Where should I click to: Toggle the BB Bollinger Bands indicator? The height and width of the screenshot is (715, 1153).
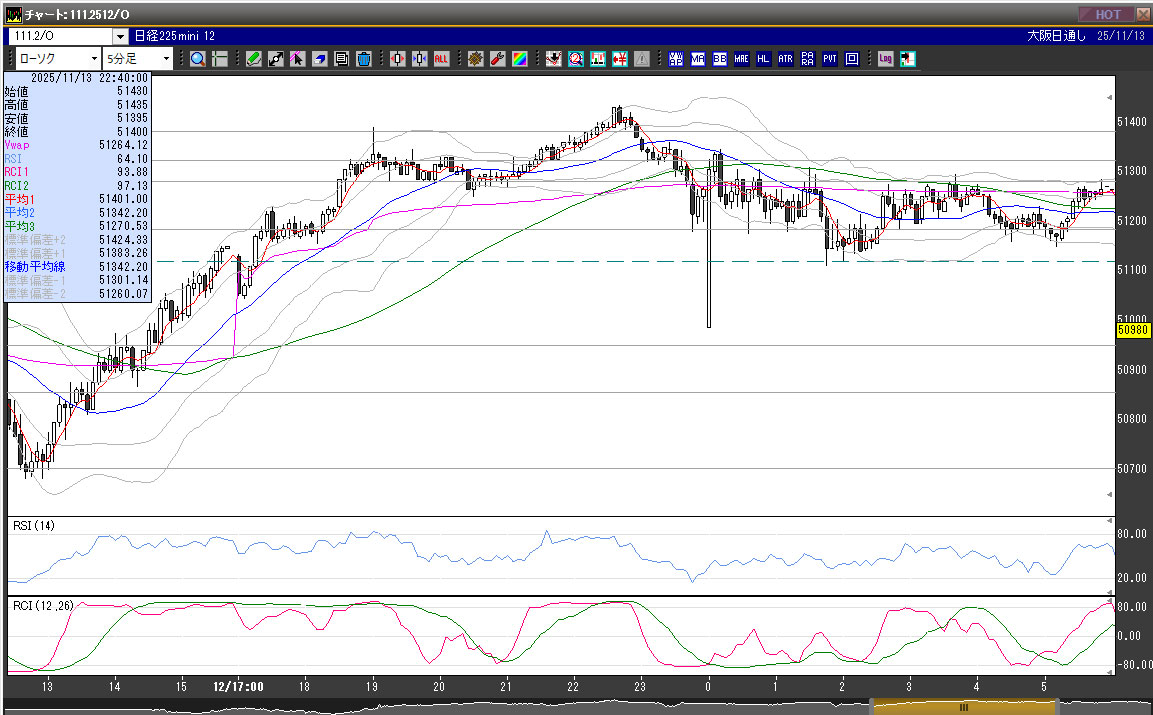click(720, 59)
